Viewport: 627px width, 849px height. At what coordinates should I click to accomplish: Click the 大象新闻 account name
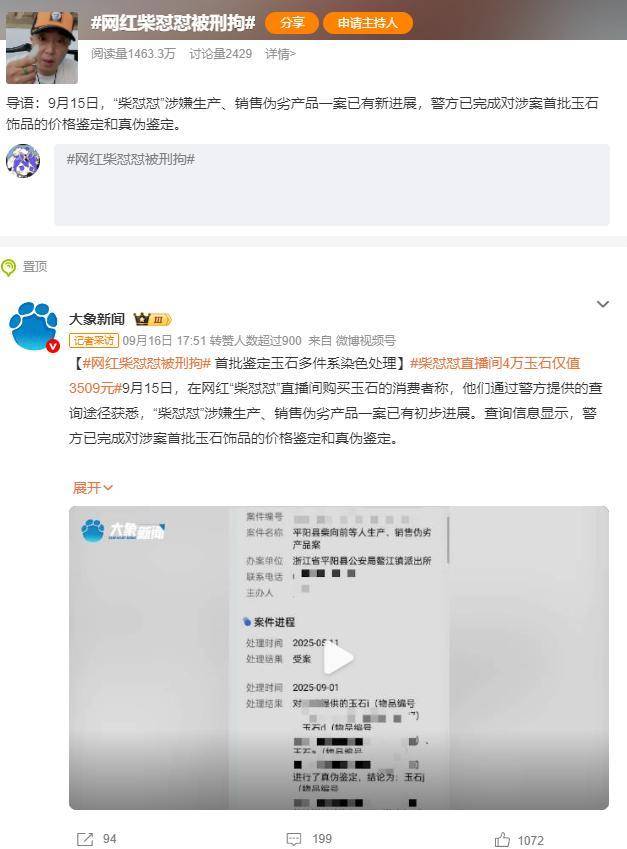97,319
